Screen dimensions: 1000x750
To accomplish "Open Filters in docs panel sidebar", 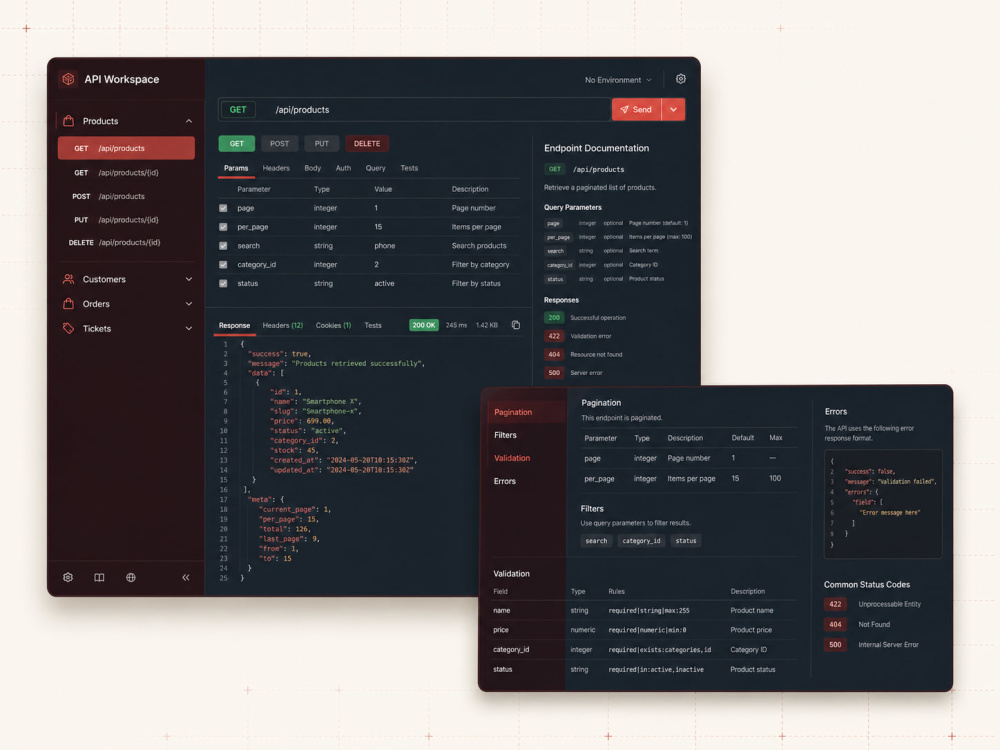I will coord(505,435).
